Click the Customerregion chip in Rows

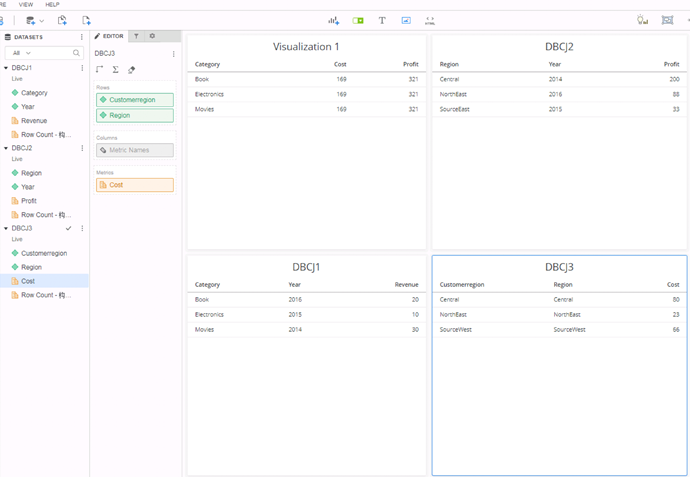(x=135, y=100)
